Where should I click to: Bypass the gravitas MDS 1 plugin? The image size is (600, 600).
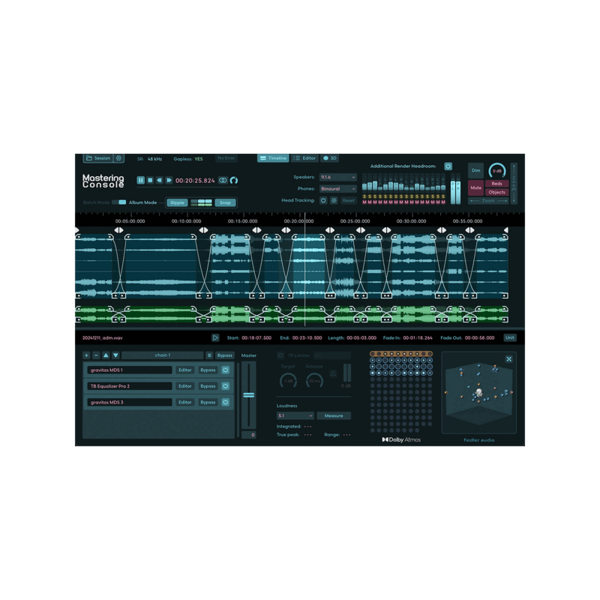tap(208, 370)
